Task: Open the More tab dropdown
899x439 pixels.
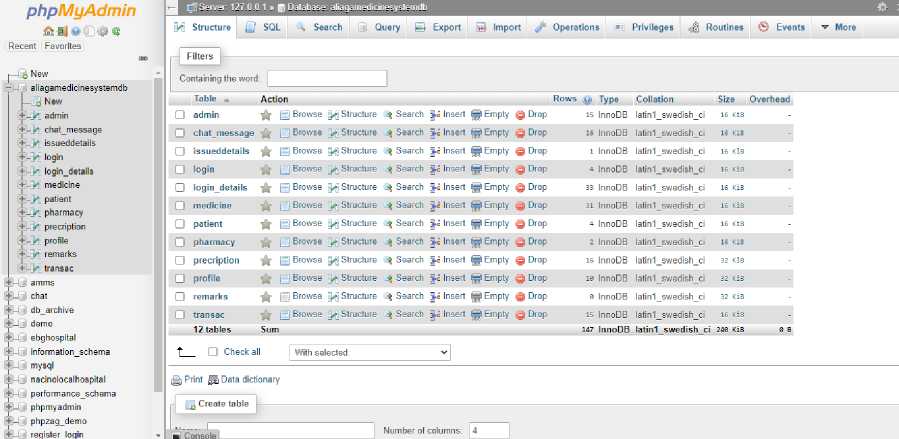Action: (838, 27)
